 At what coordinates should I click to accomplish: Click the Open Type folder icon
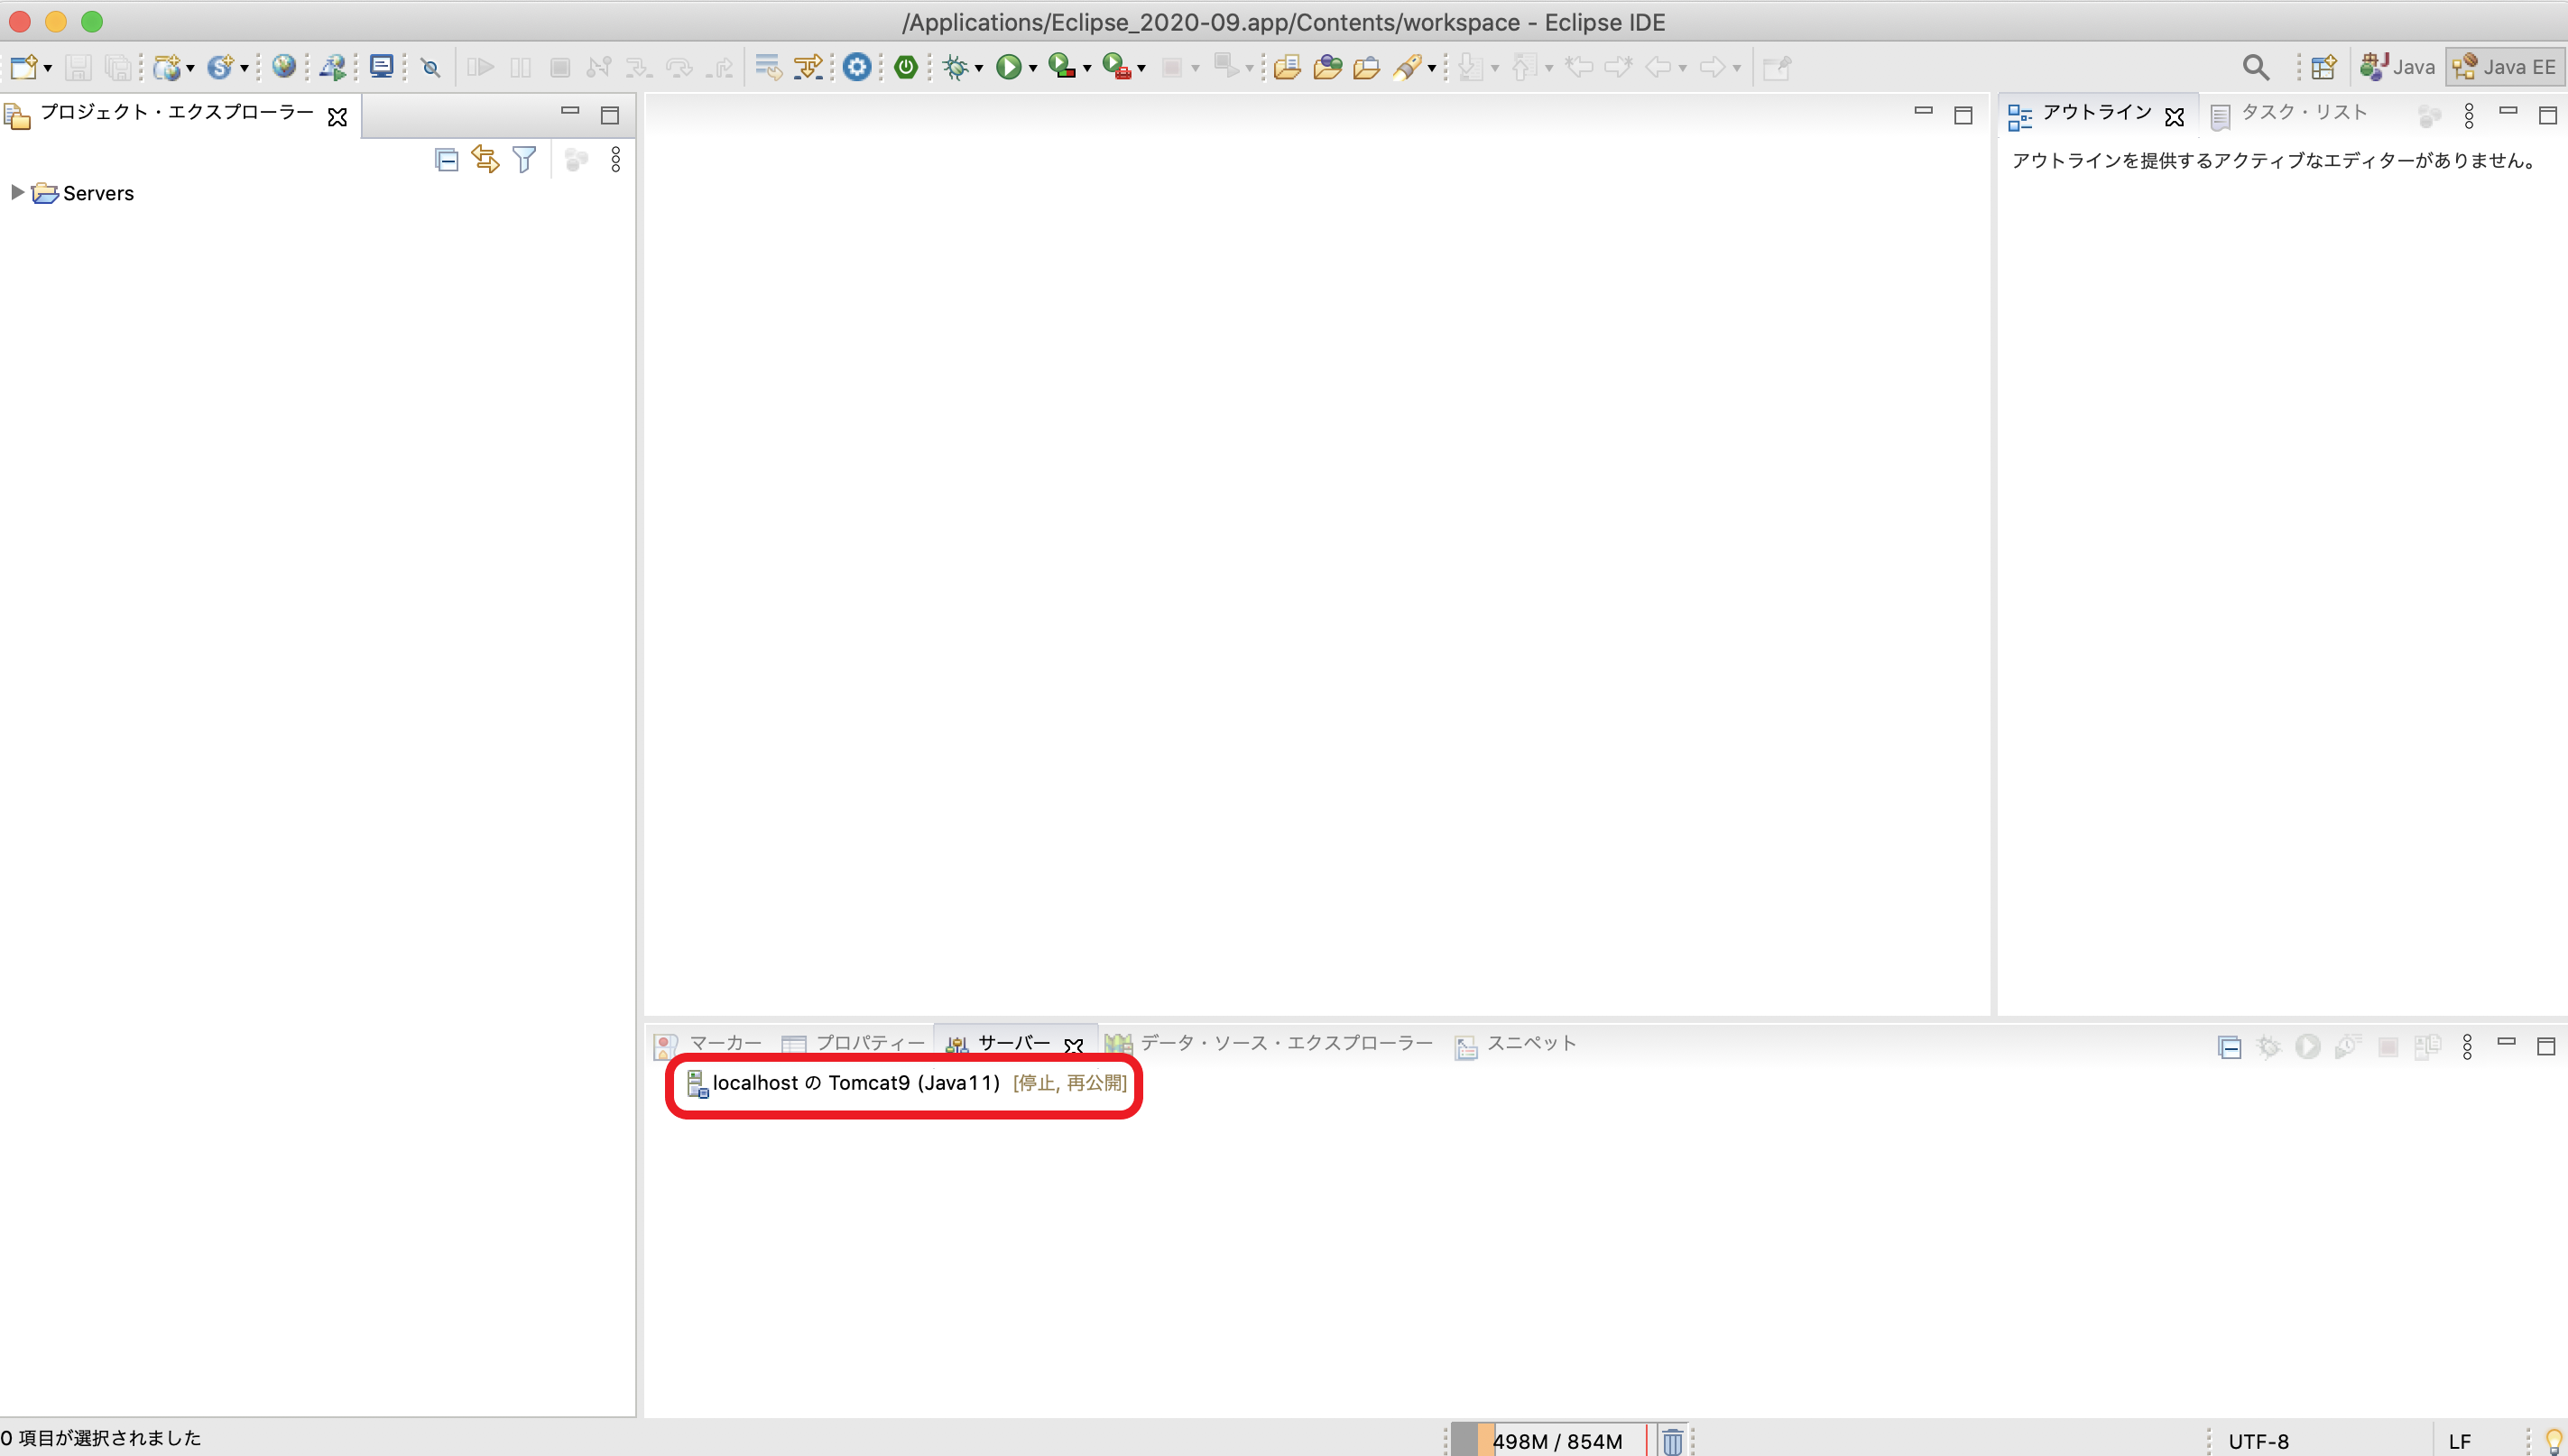point(1287,67)
